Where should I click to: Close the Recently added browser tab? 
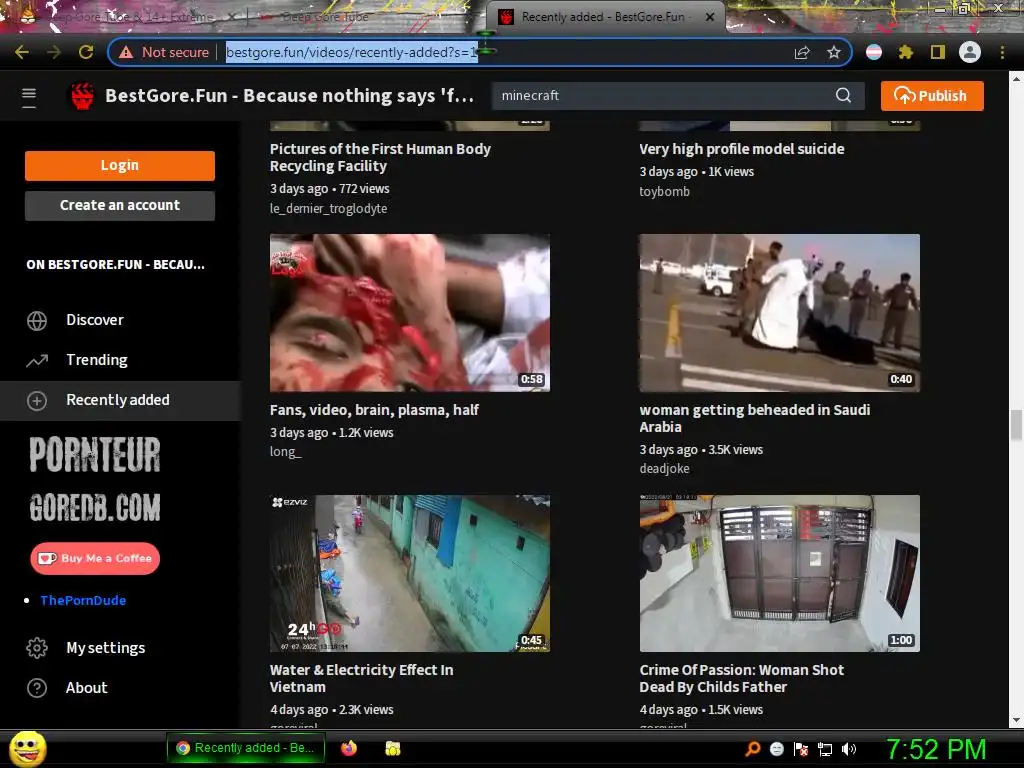pos(710,17)
